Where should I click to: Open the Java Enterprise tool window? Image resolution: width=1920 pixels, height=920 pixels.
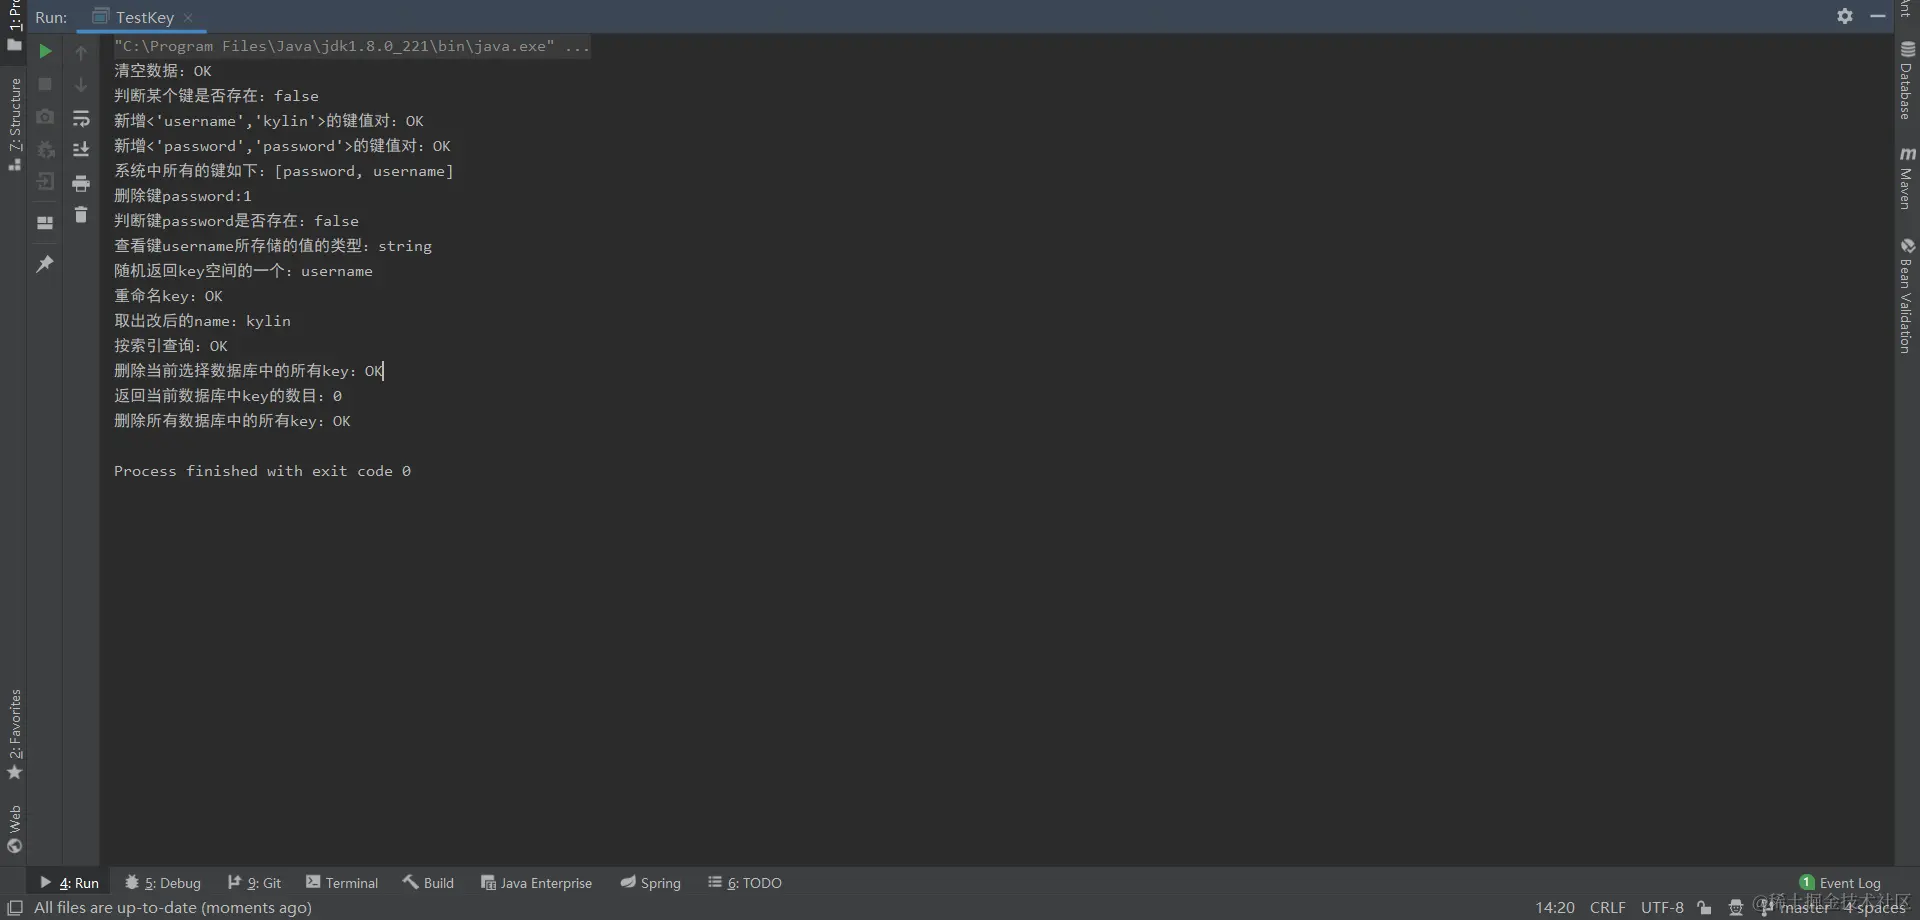pos(536,883)
